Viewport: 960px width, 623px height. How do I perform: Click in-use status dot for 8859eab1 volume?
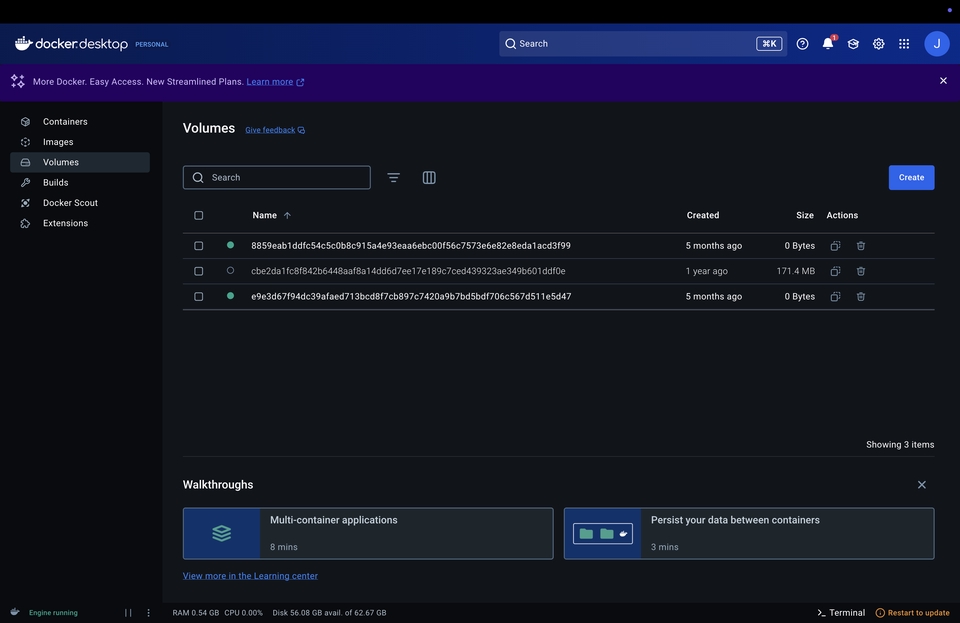pos(230,245)
